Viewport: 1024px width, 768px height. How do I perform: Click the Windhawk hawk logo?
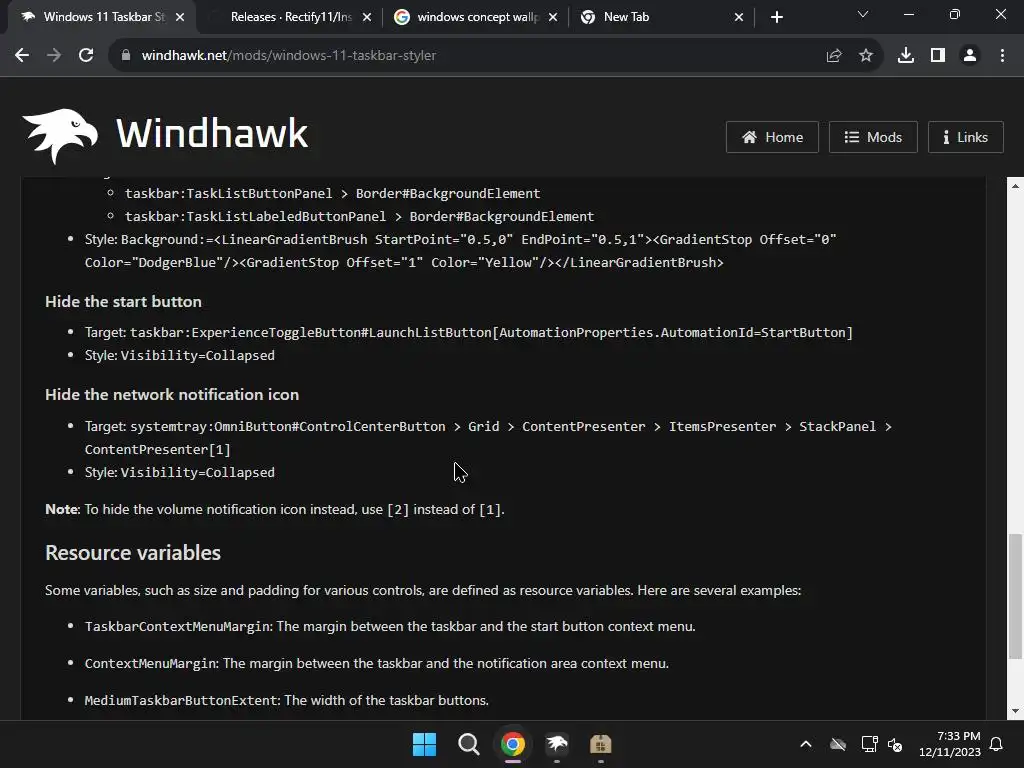click(x=60, y=135)
